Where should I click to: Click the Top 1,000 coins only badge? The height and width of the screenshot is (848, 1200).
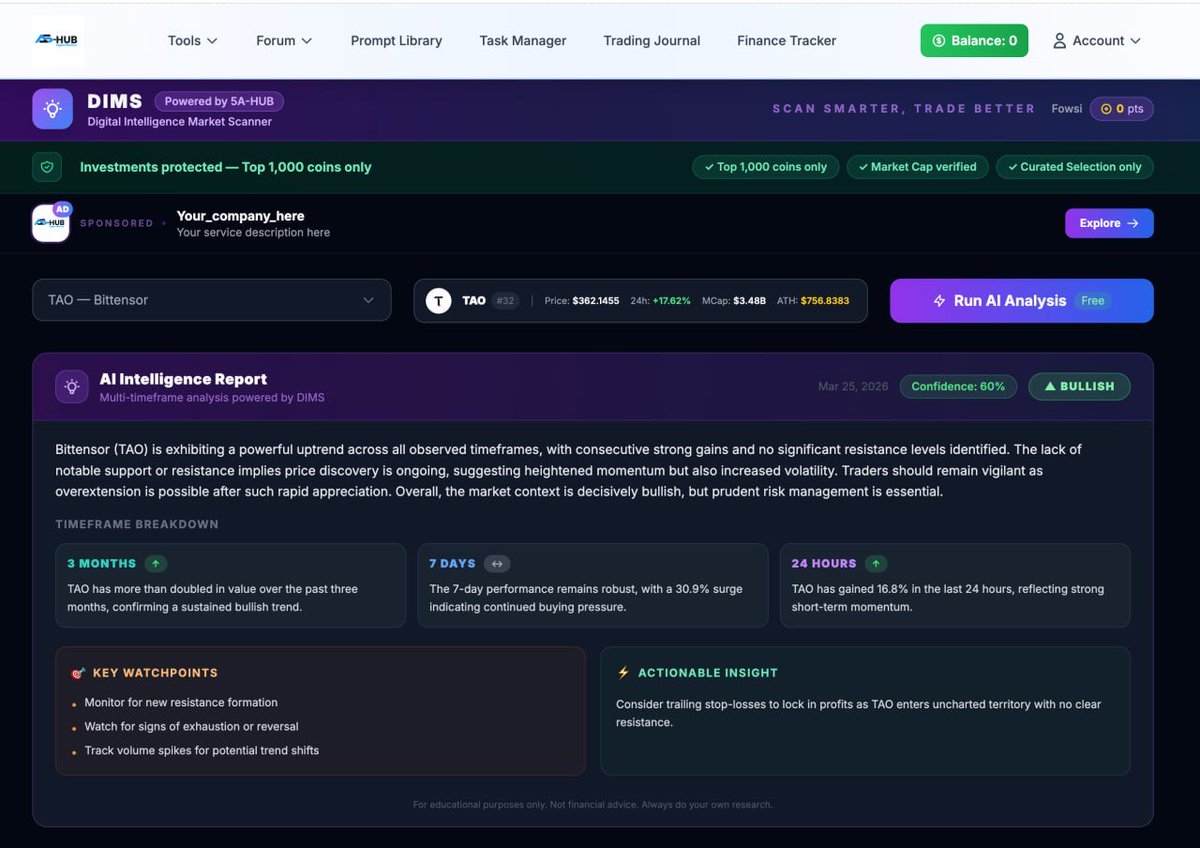765,167
